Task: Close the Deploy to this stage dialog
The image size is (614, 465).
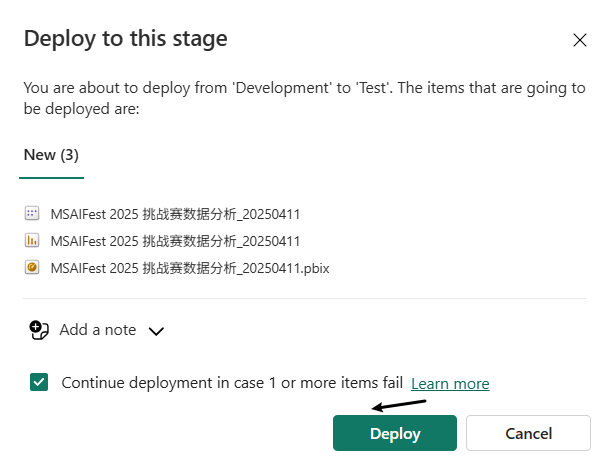Action: coord(580,40)
